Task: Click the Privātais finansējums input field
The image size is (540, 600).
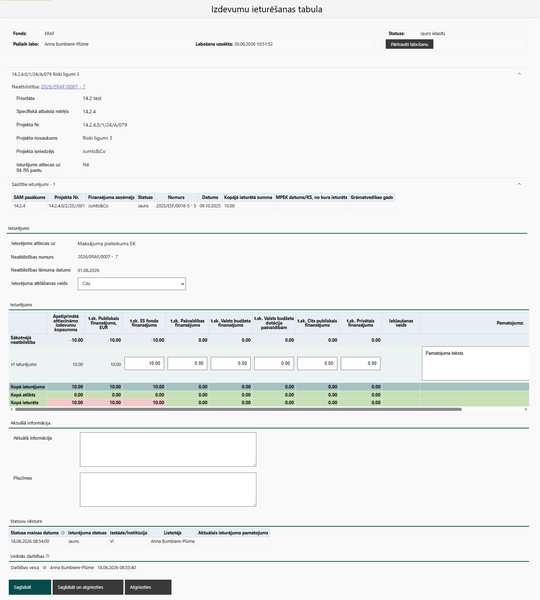Action: pyautogui.click(x=361, y=364)
